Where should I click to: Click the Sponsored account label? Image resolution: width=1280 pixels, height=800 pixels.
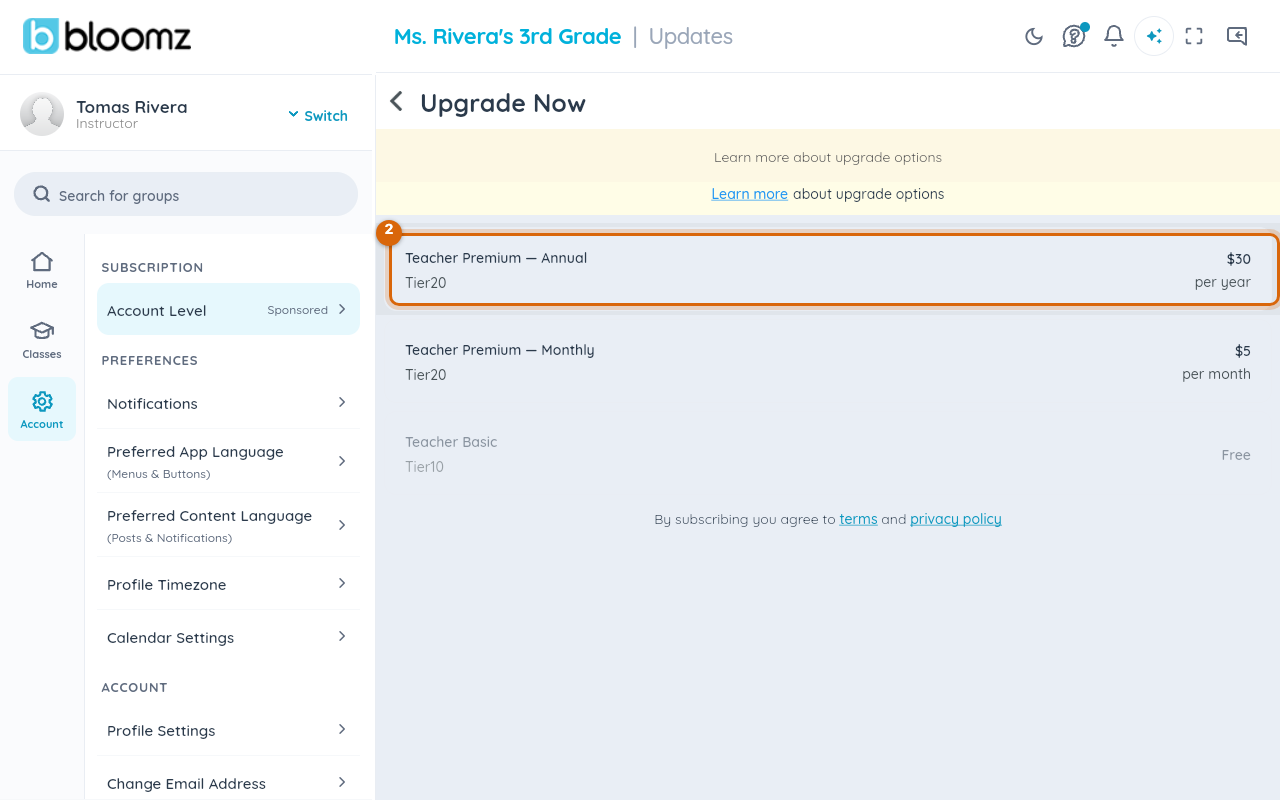[297, 310]
